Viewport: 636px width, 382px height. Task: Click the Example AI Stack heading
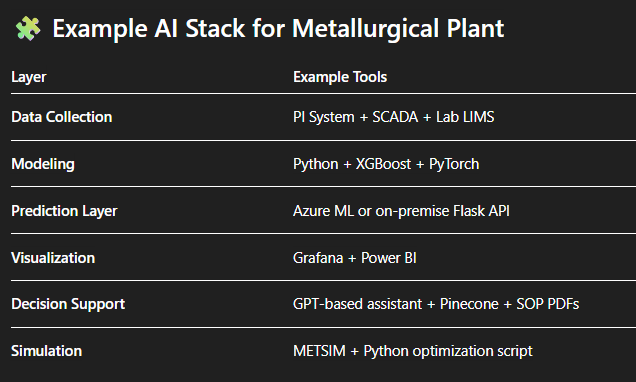coord(278,29)
